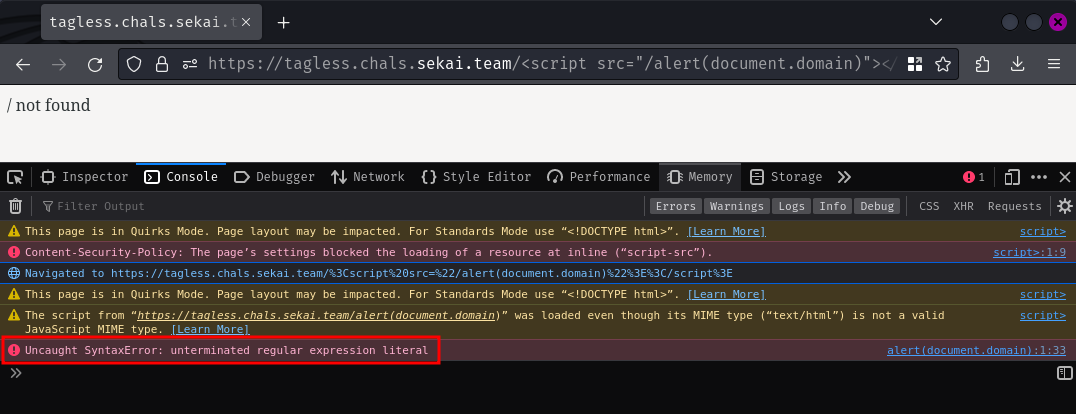Click the console input prompt chevrons
This screenshot has height=414, width=1076.
[16, 373]
